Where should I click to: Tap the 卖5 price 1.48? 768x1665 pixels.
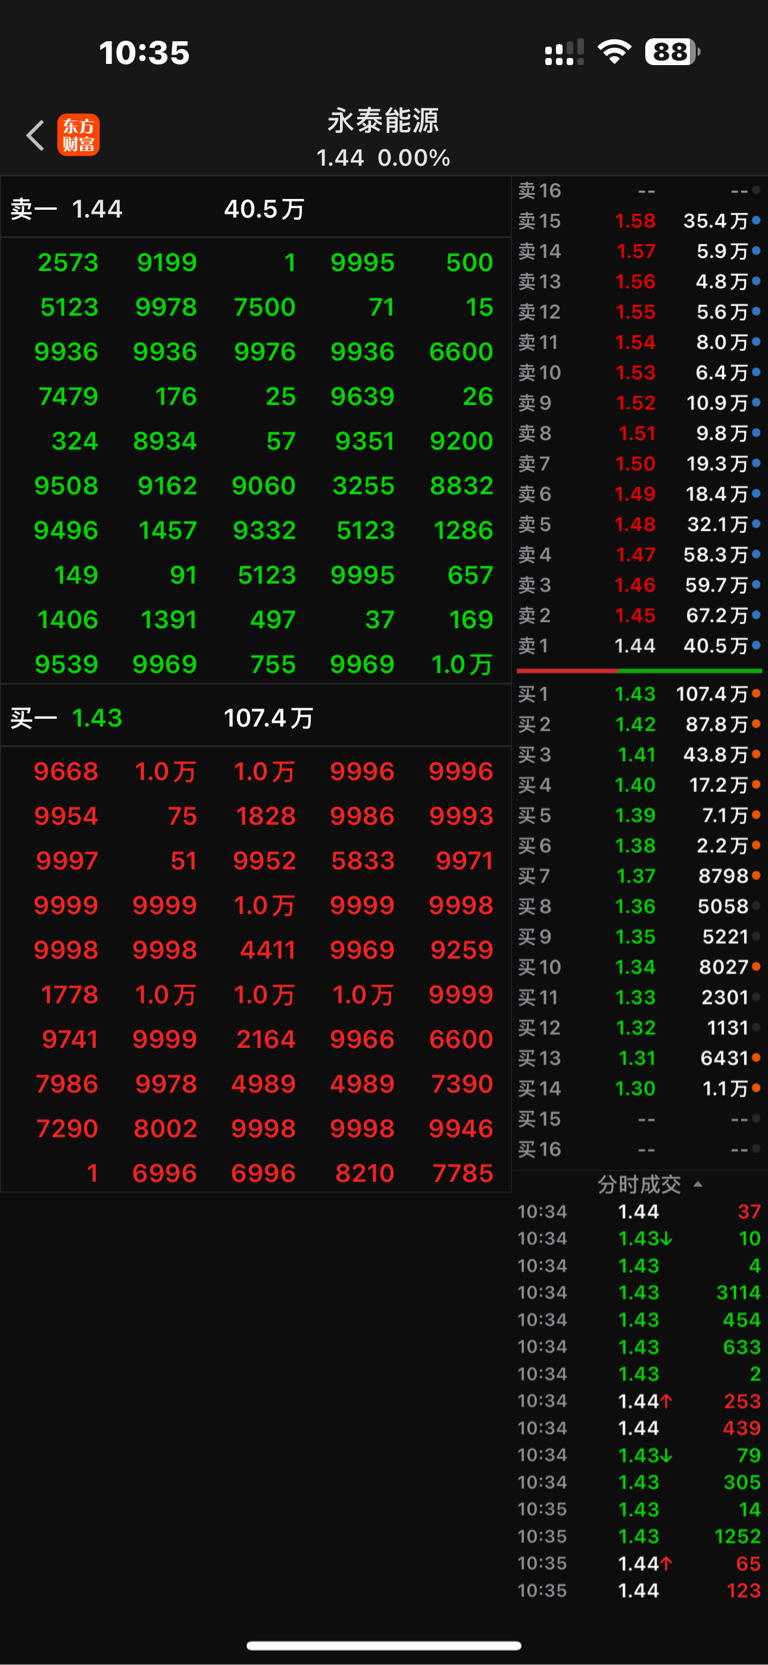coord(635,524)
